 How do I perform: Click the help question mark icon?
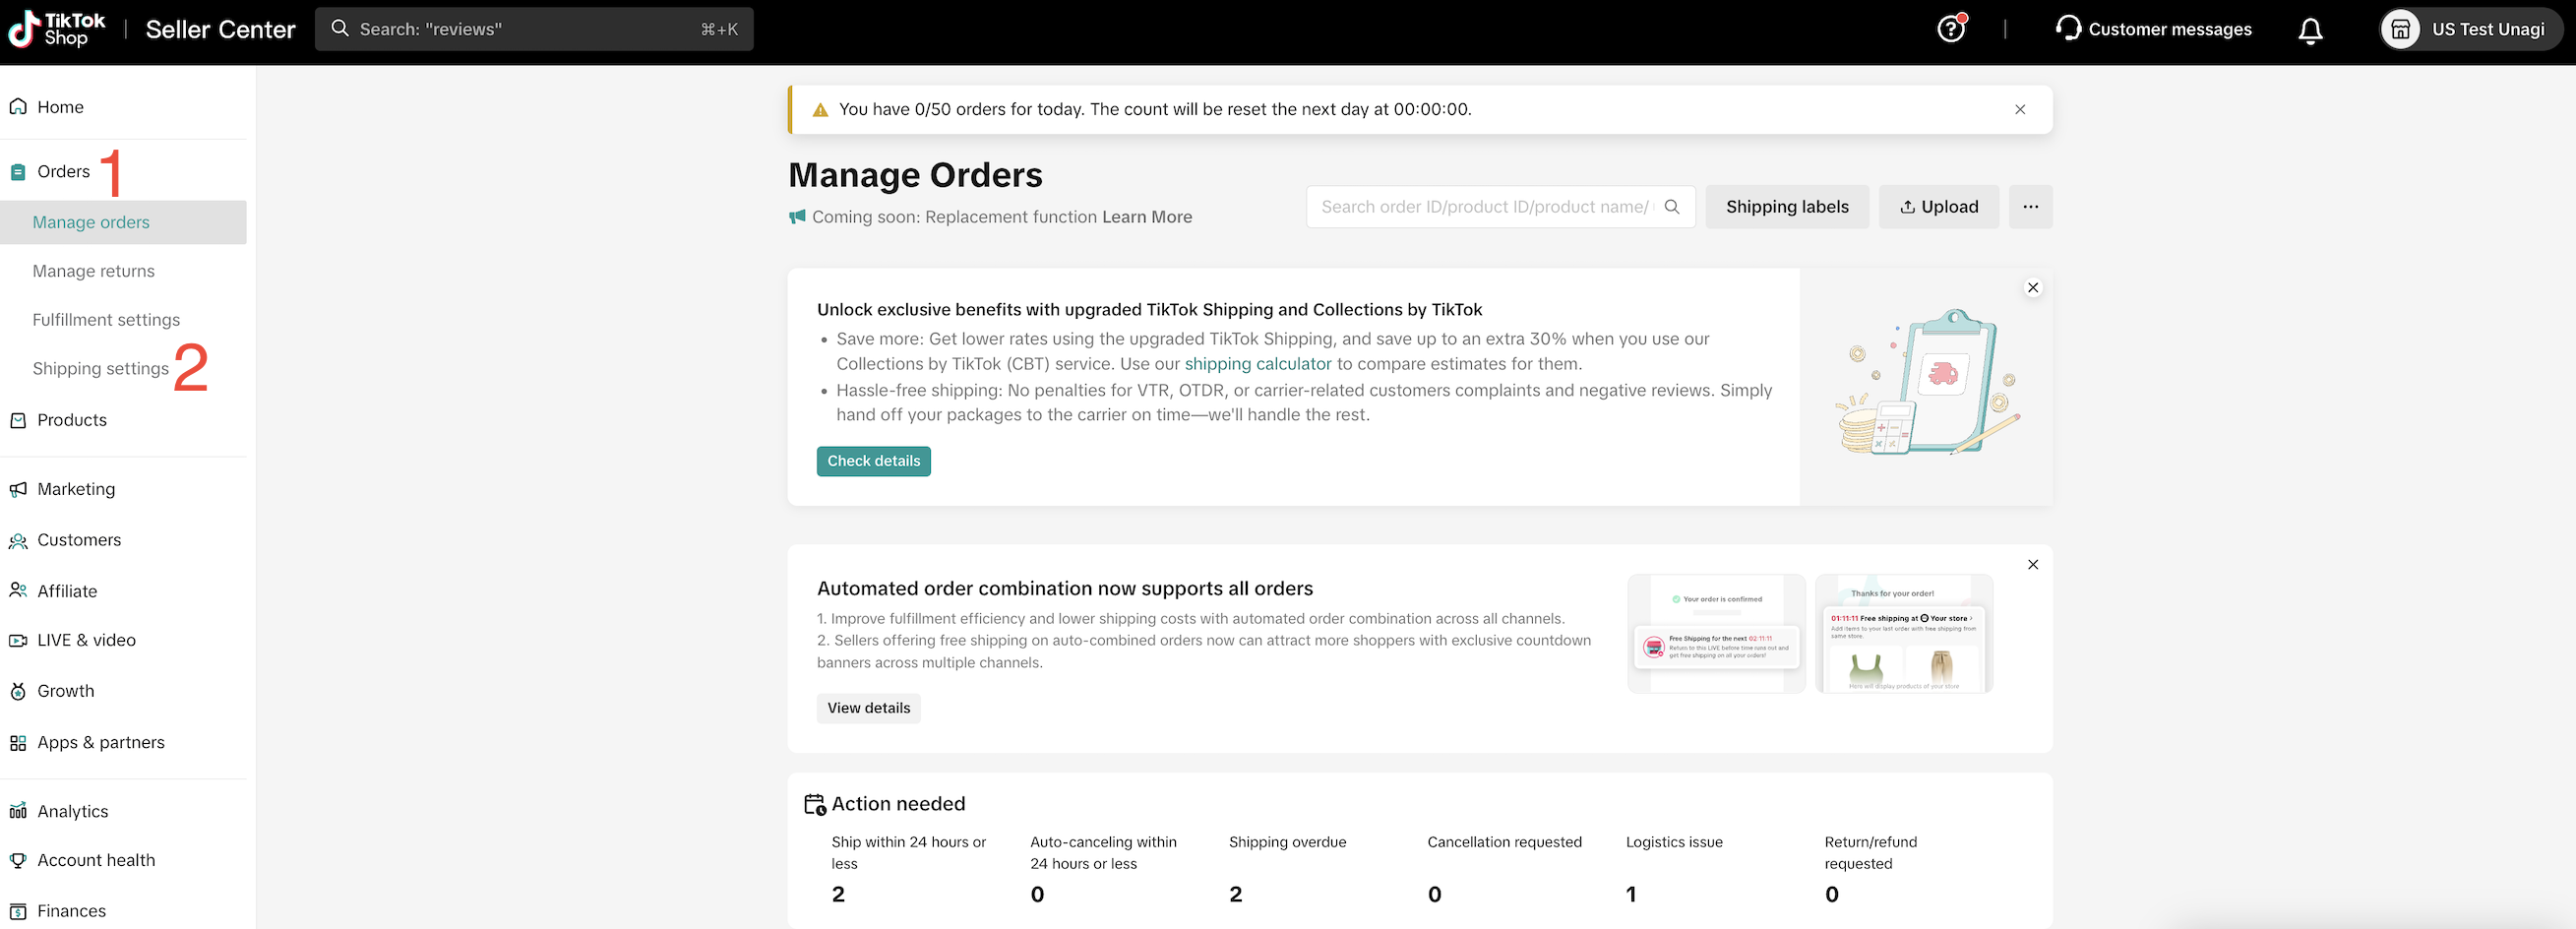click(x=1950, y=29)
